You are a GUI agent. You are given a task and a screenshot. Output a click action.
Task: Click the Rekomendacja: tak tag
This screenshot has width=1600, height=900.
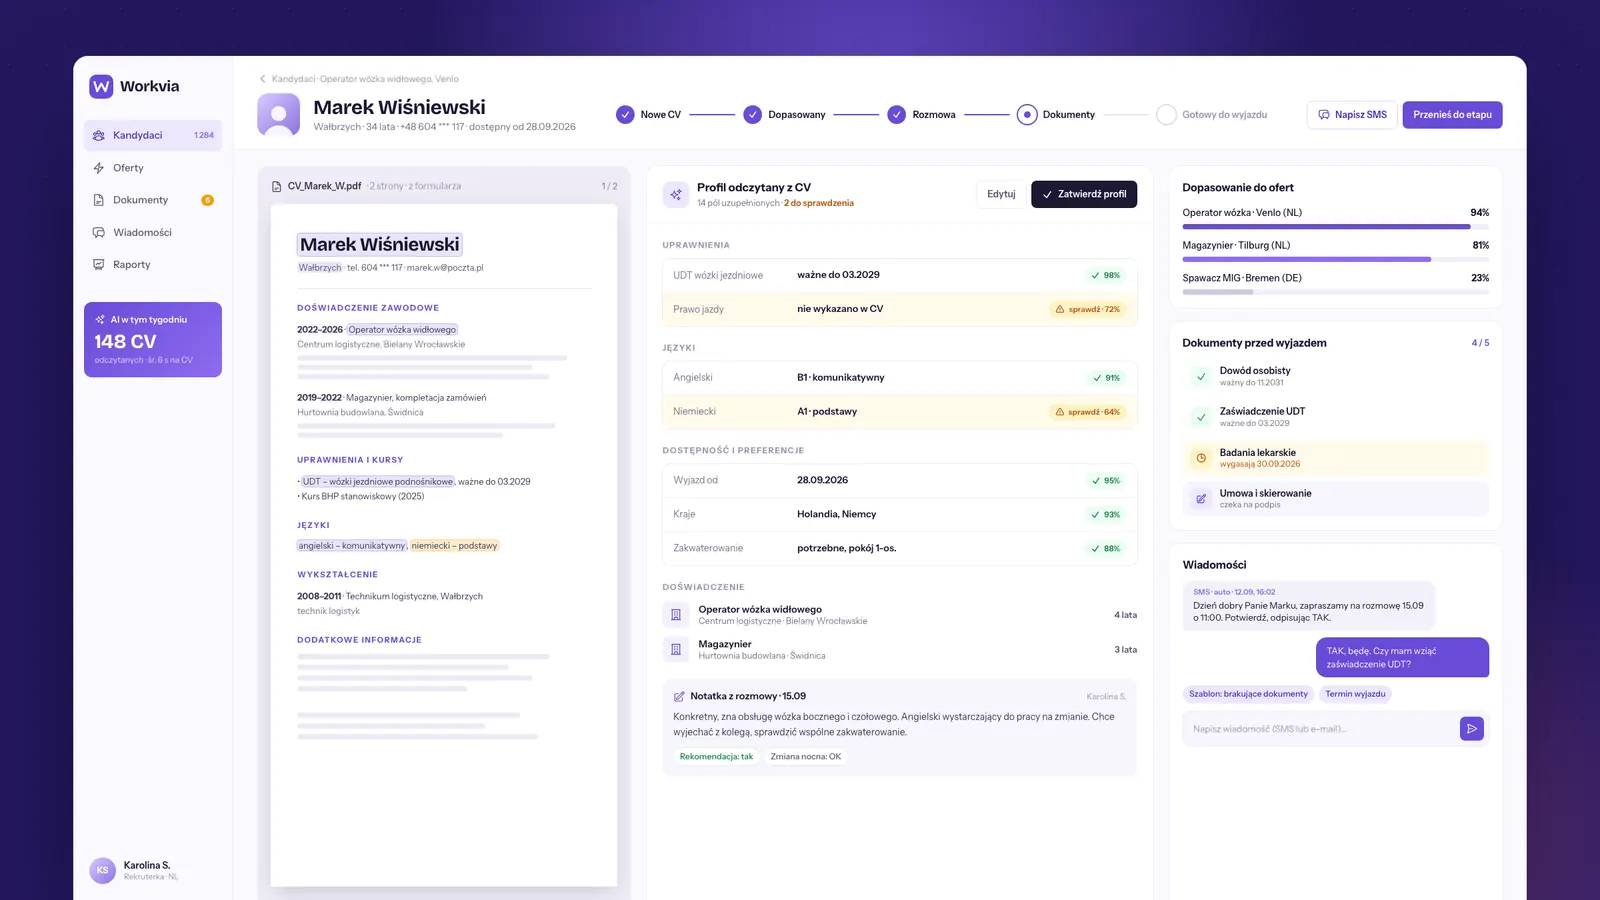point(716,757)
